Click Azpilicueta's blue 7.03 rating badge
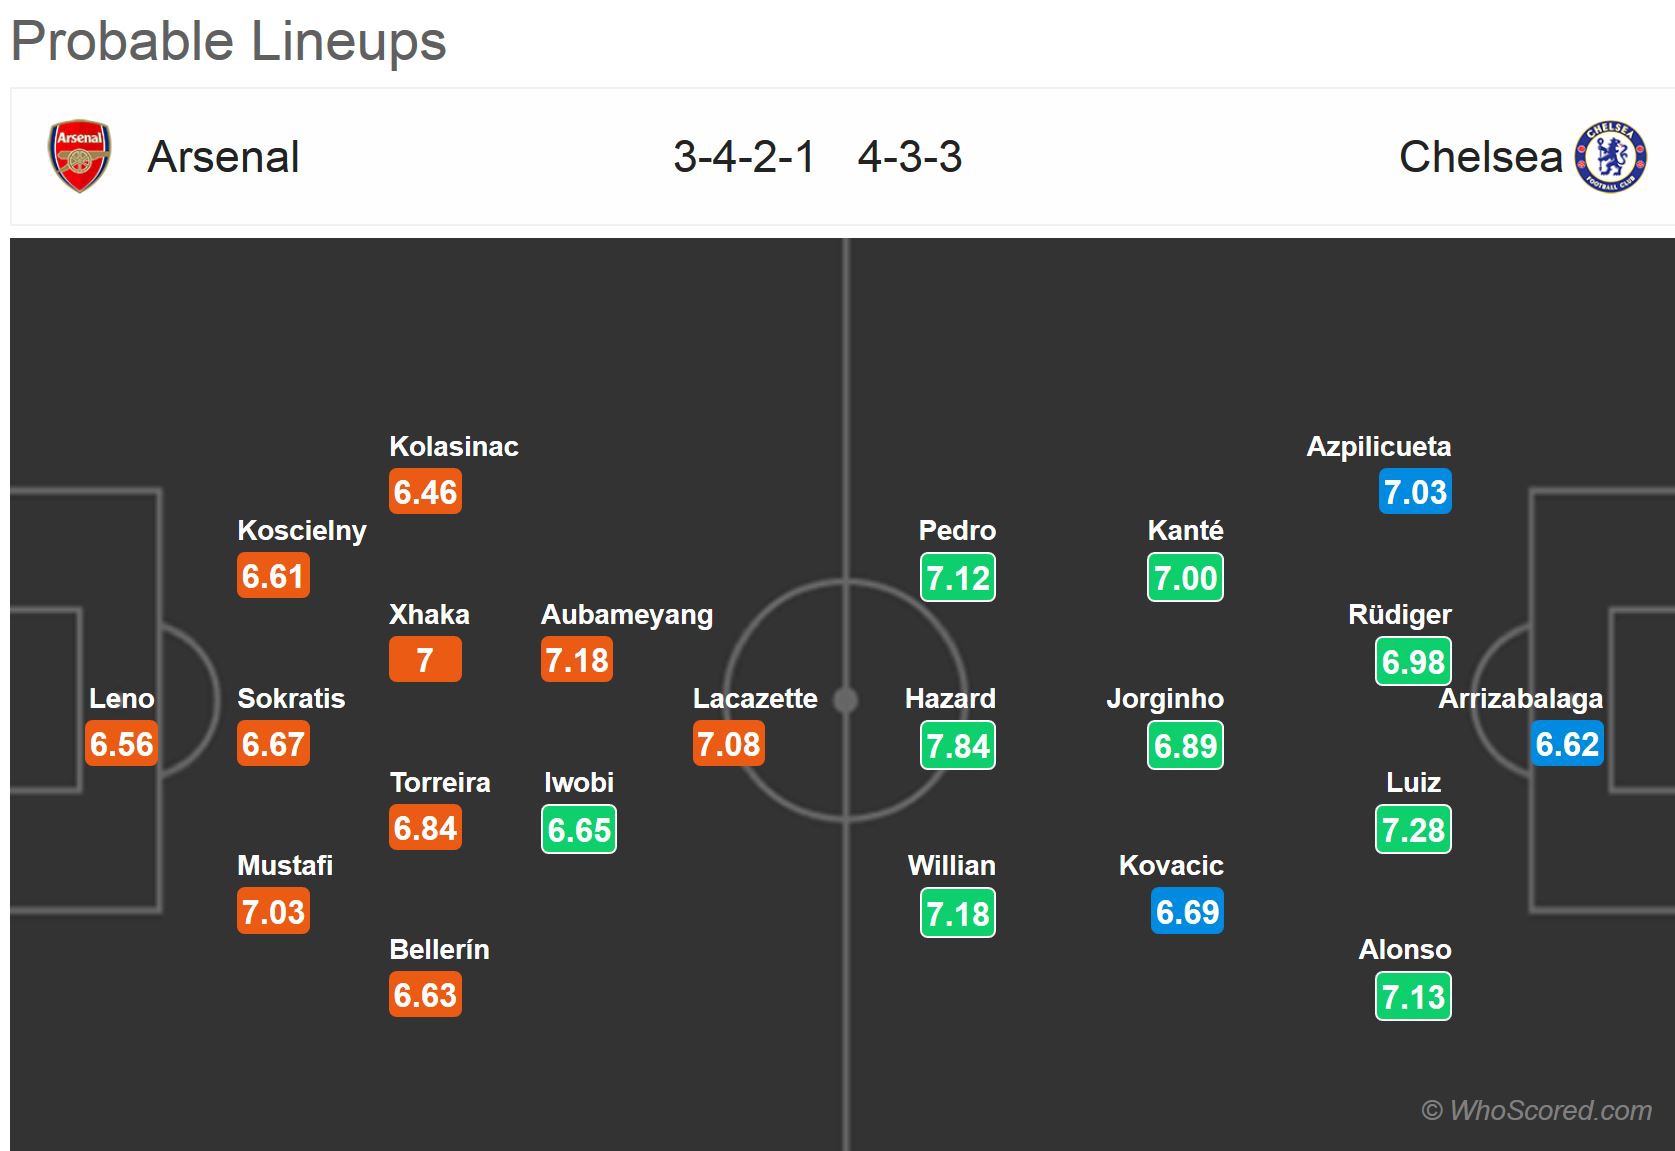 tap(1415, 492)
